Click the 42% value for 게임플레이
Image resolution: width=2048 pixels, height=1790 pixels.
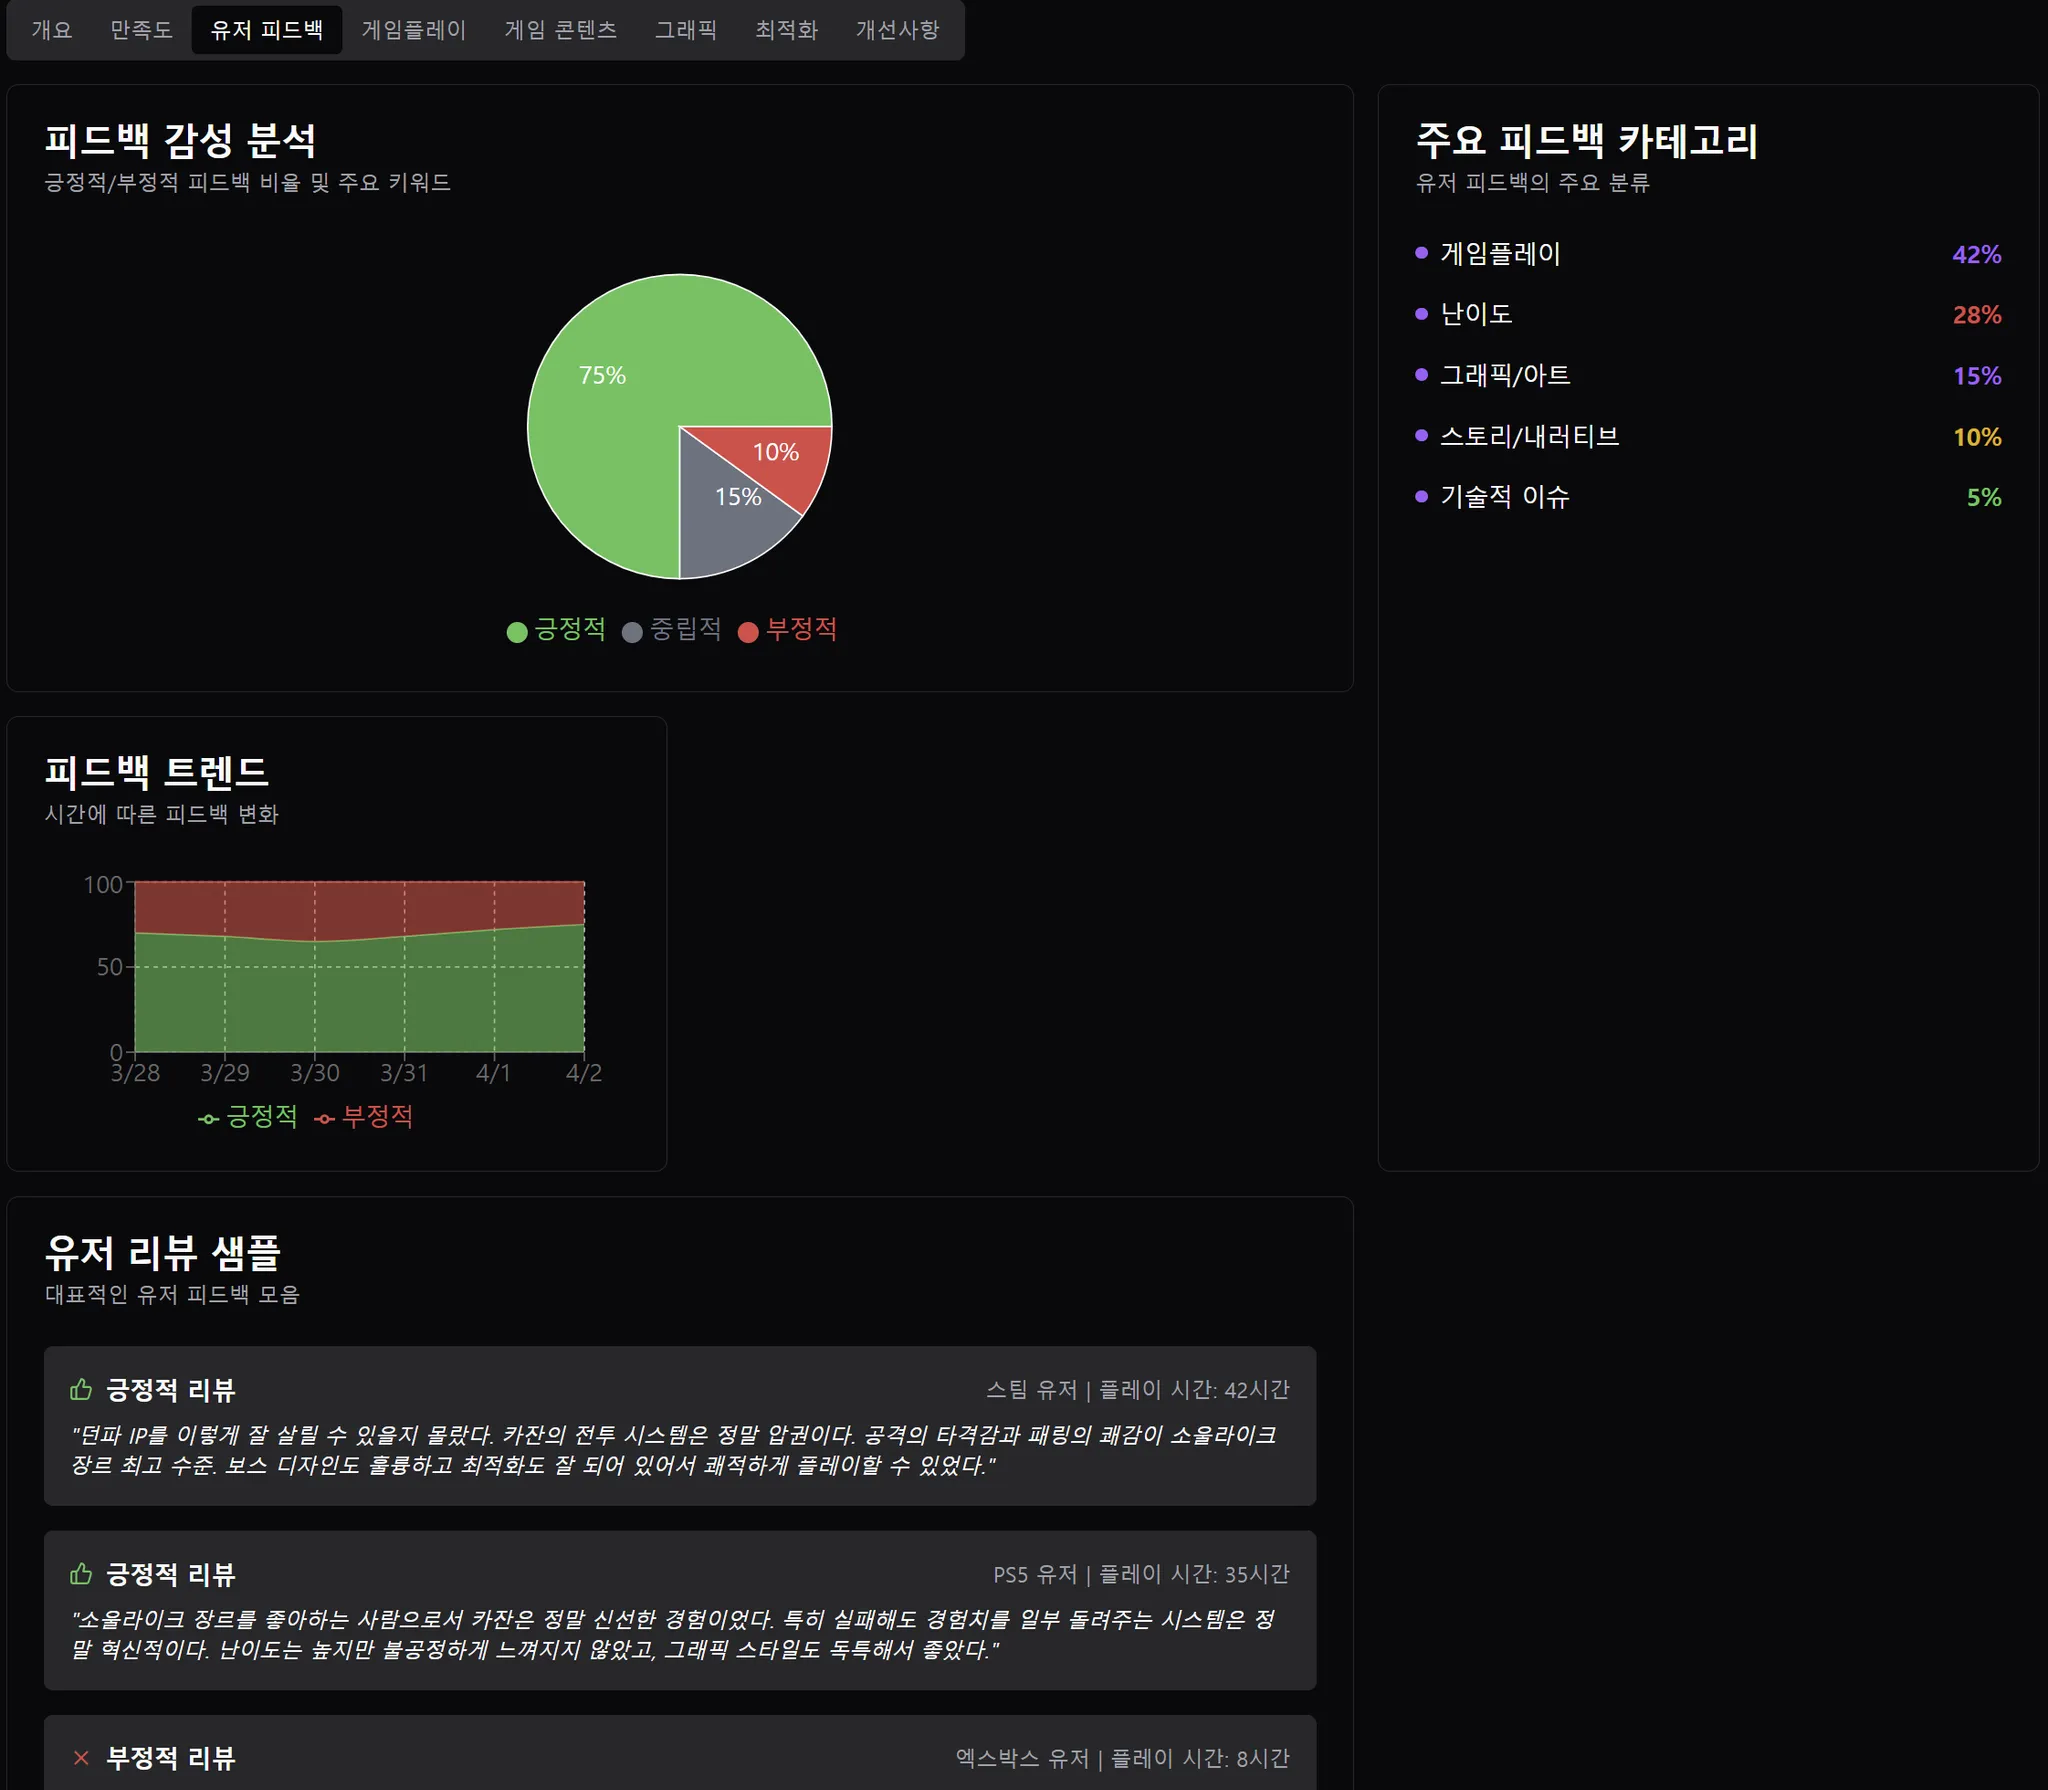(x=1975, y=254)
